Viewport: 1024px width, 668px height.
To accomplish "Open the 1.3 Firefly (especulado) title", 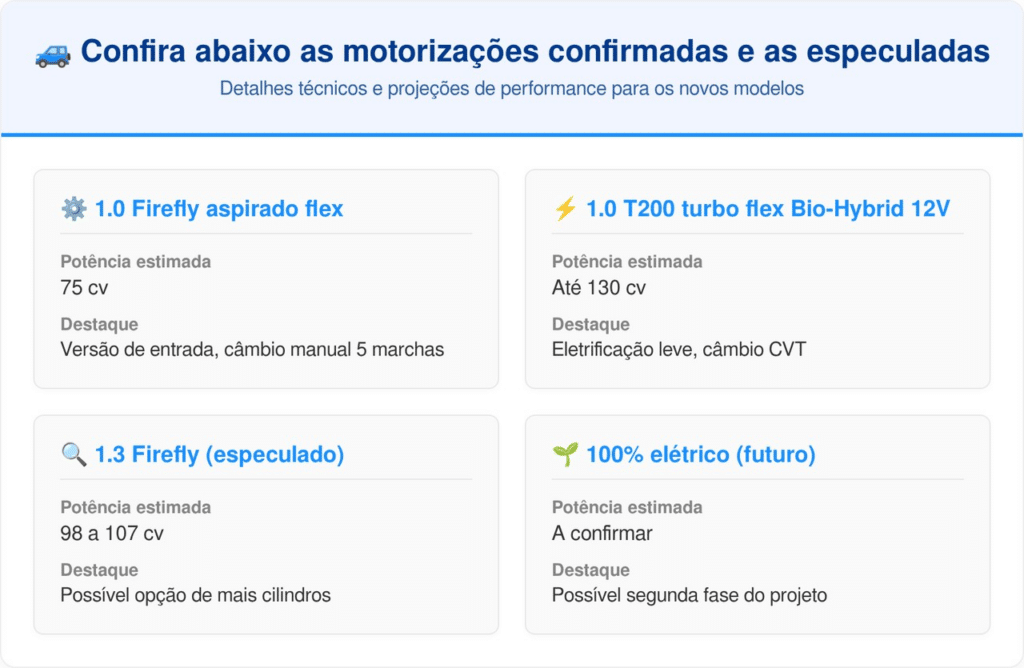I will click(219, 455).
